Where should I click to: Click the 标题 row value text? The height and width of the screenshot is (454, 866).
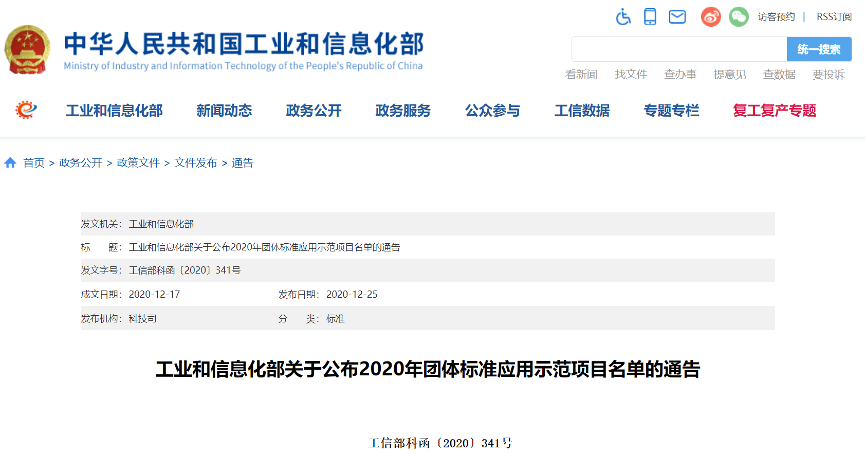[265, 247]
